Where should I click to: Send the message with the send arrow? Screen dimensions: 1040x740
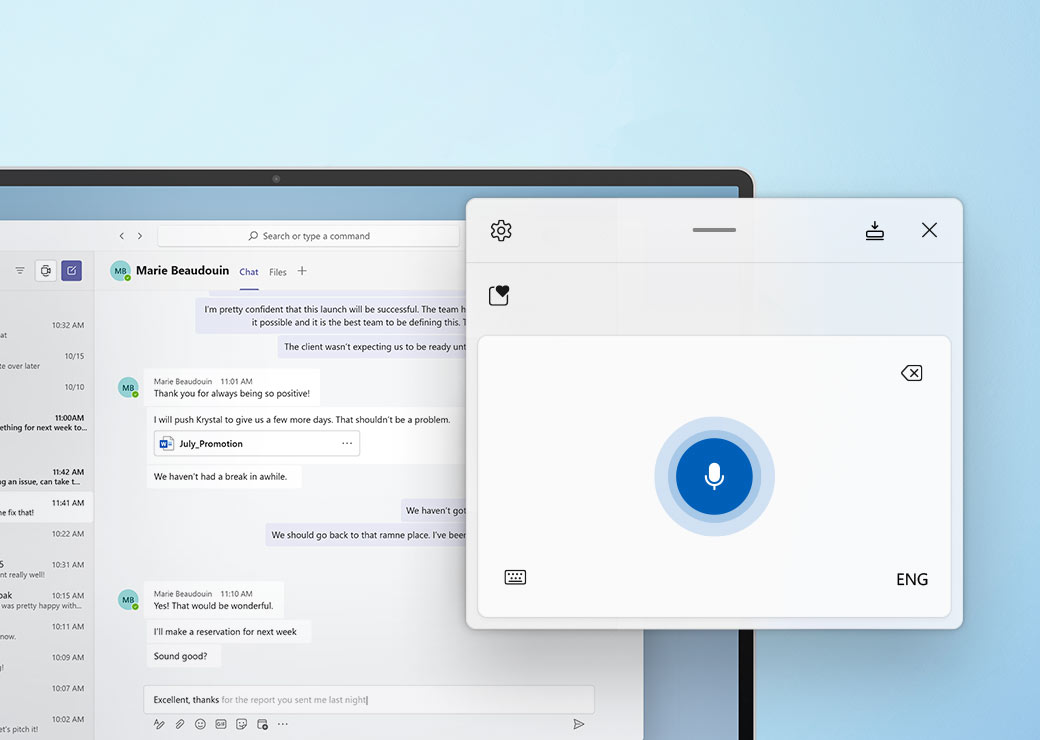click(578, 723)
